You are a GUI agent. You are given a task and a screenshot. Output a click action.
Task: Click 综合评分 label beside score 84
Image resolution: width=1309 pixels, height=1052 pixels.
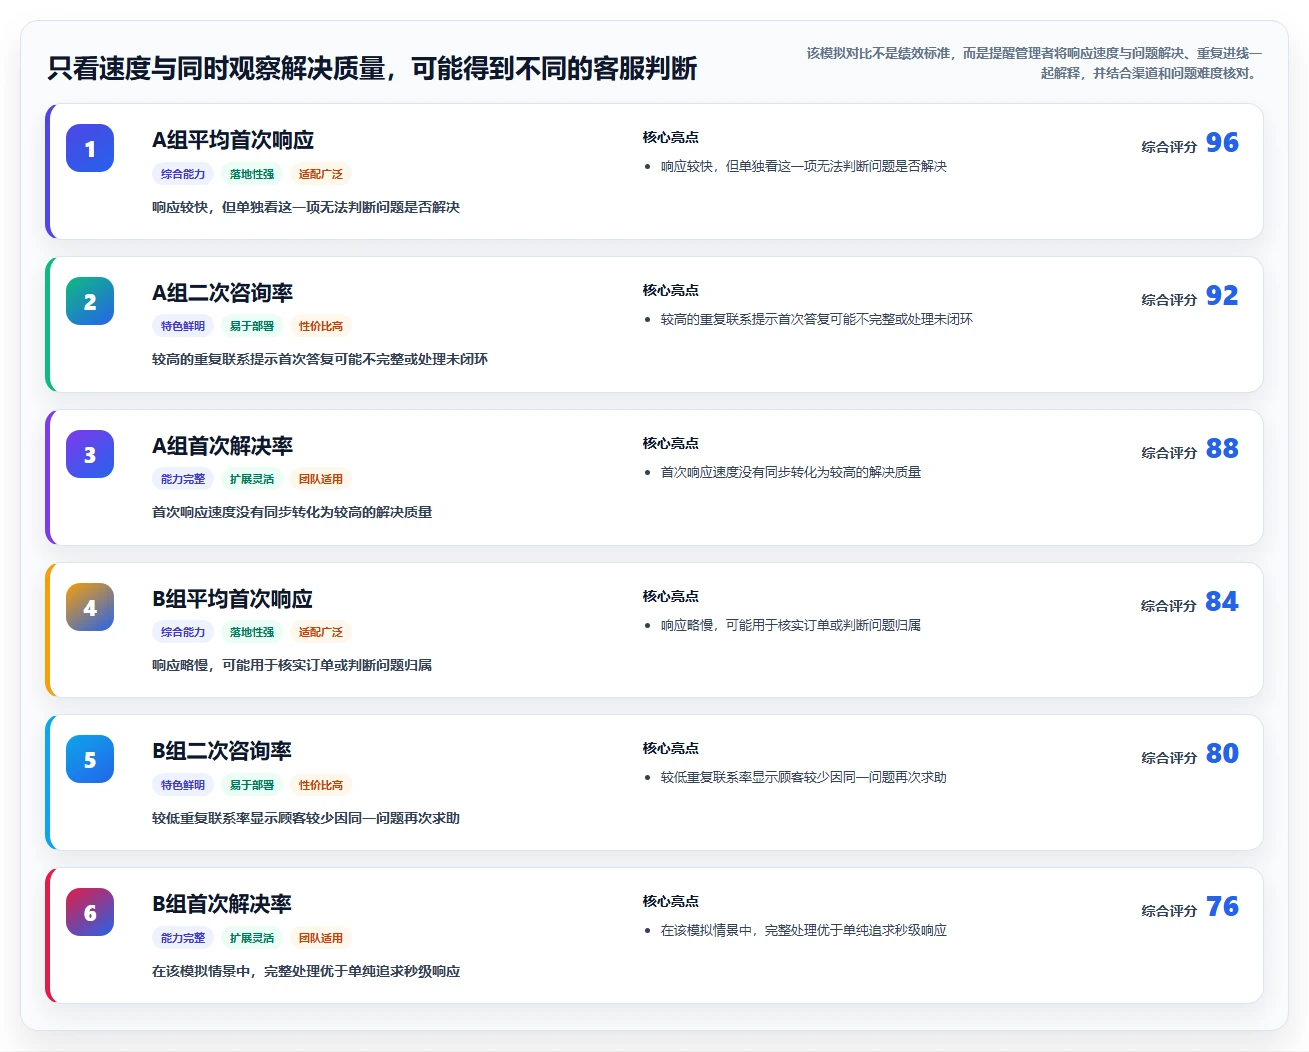click(x=1169, y=606)
